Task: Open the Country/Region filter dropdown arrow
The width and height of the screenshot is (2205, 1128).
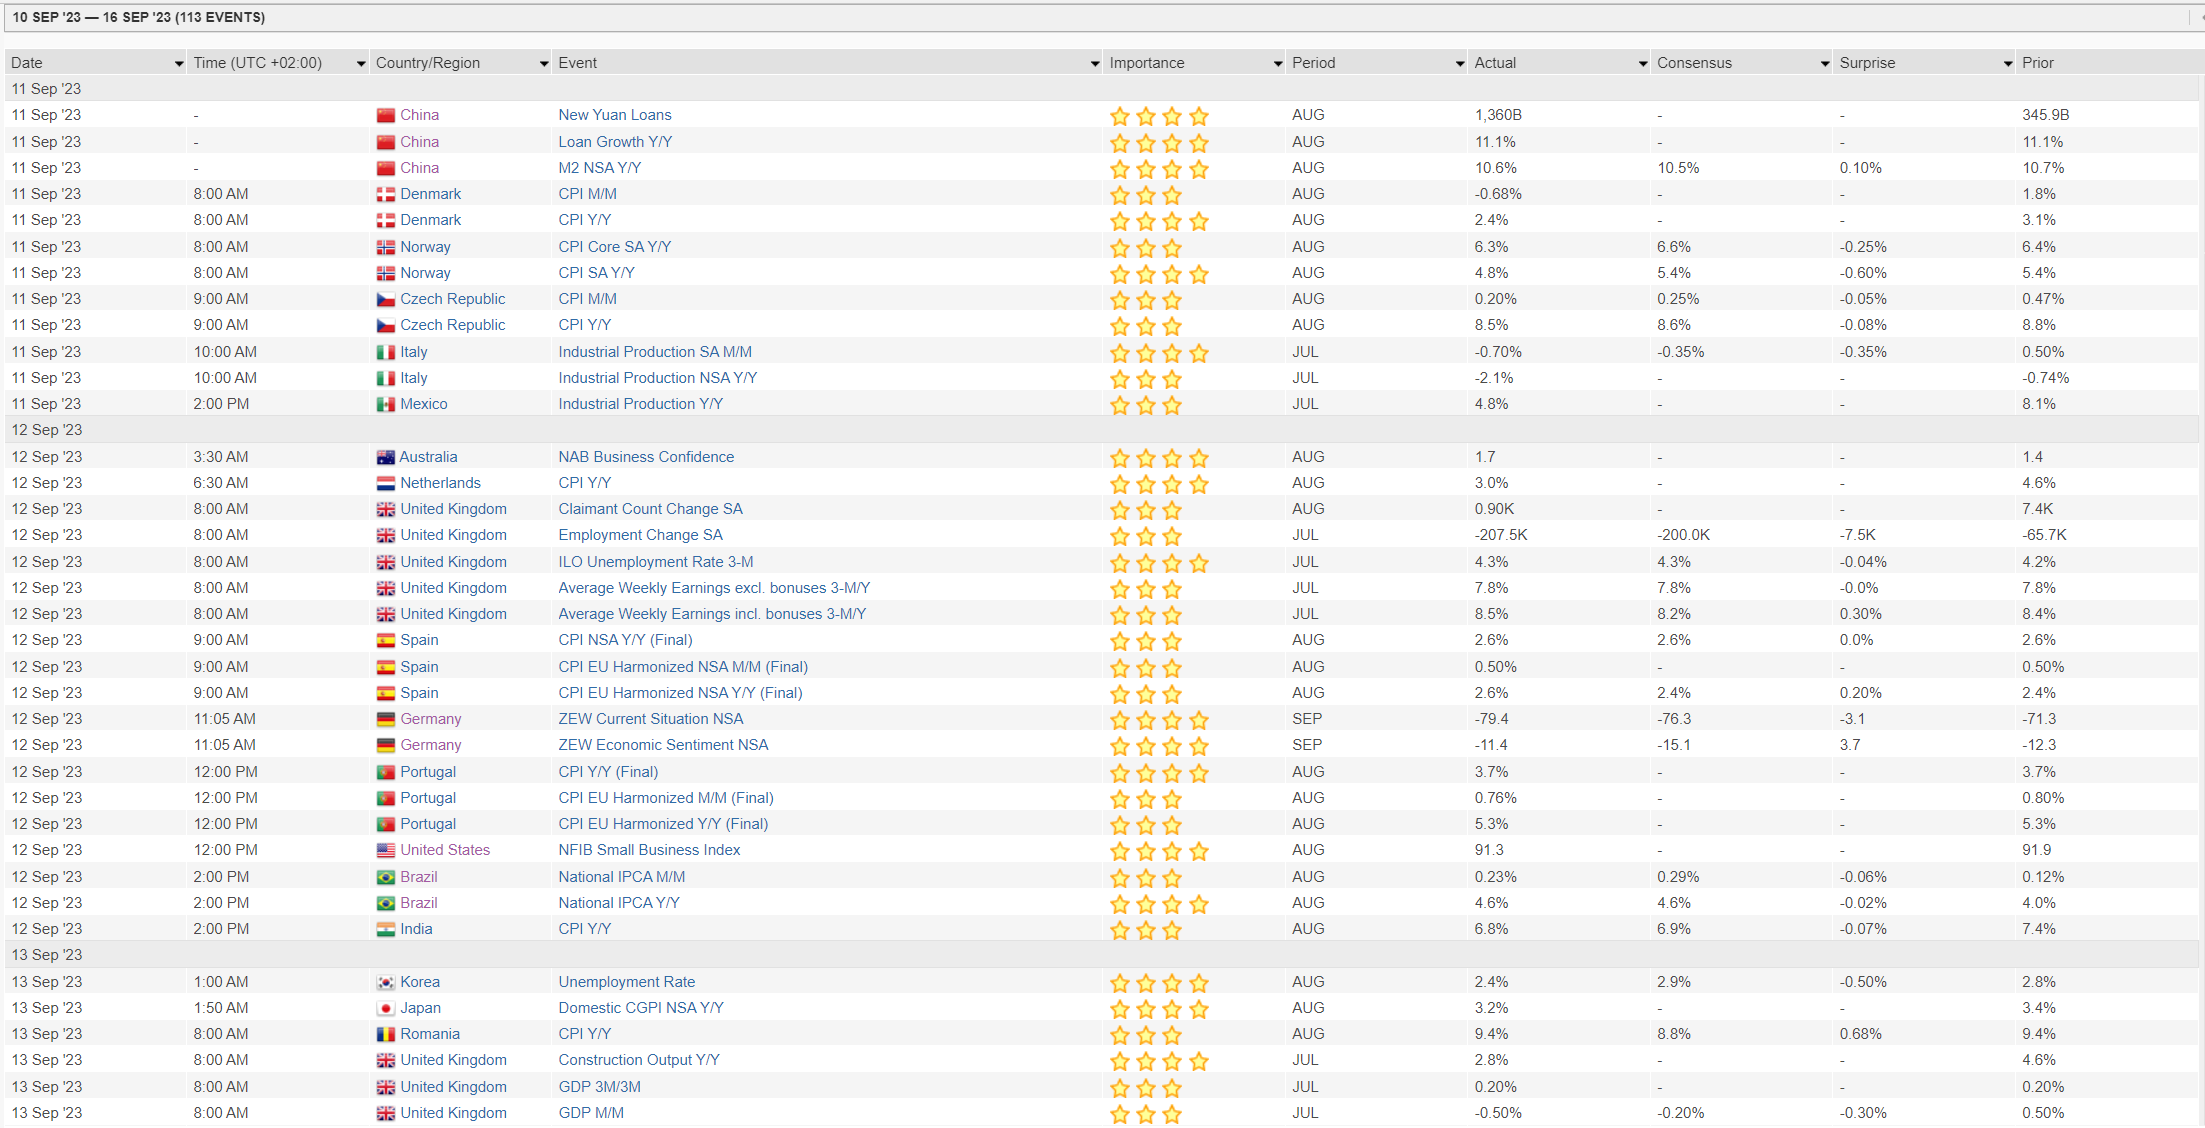Action: (x=543, y=64)
